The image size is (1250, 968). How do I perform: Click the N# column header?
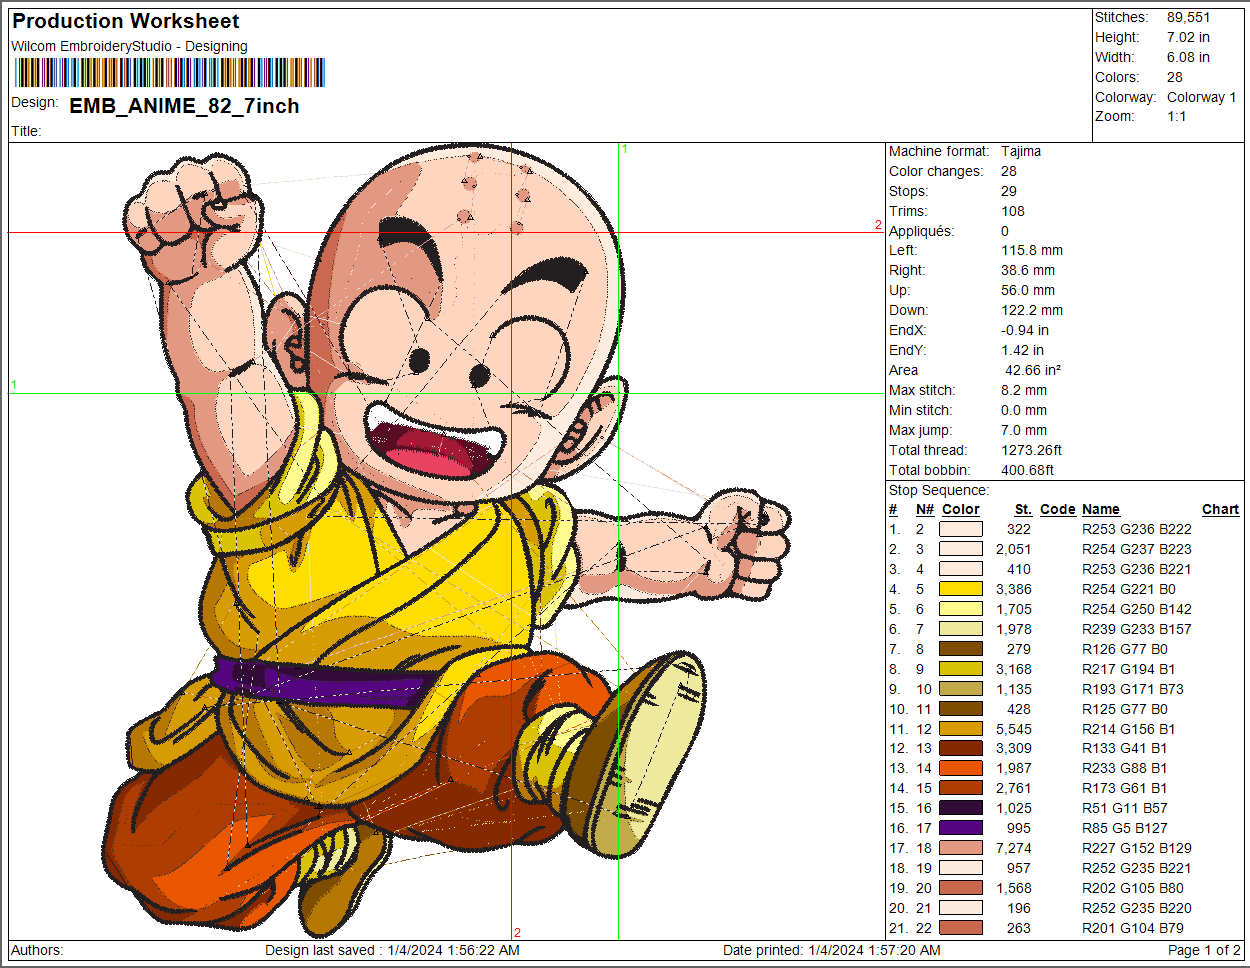click(925, 509)
